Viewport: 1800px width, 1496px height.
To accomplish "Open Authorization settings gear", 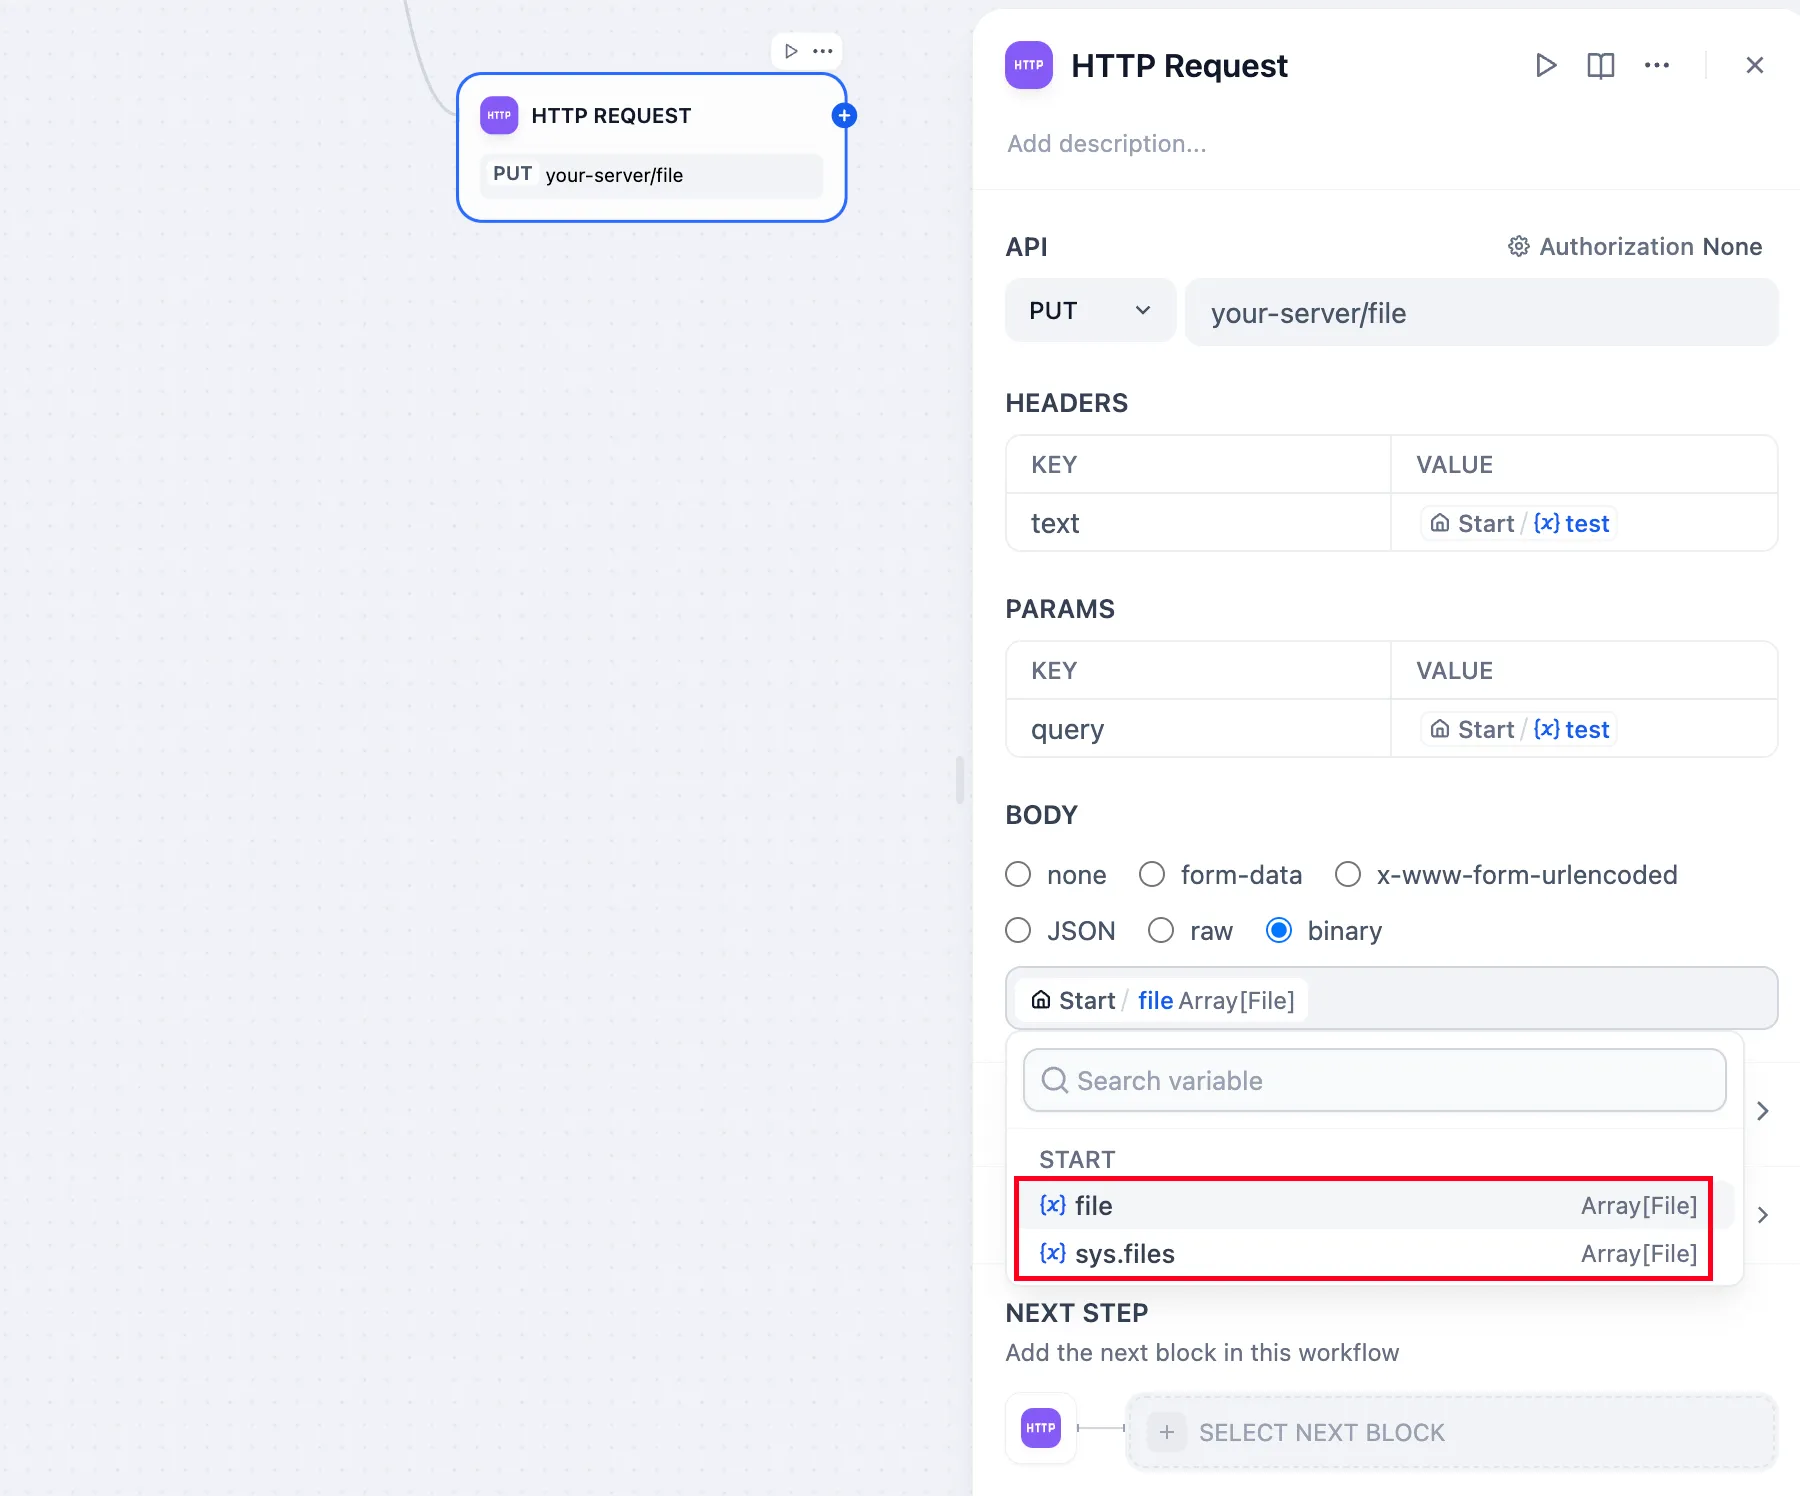I will (x=1518, y=247).
